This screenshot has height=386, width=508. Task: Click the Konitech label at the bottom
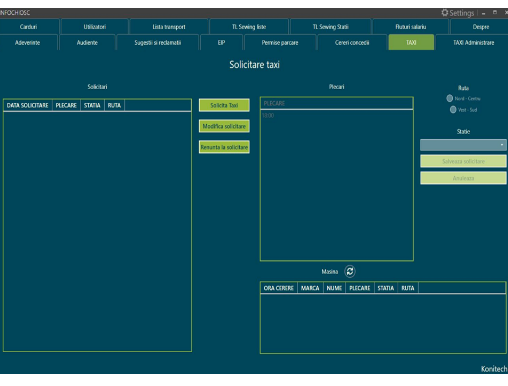(x=494, y=369)
